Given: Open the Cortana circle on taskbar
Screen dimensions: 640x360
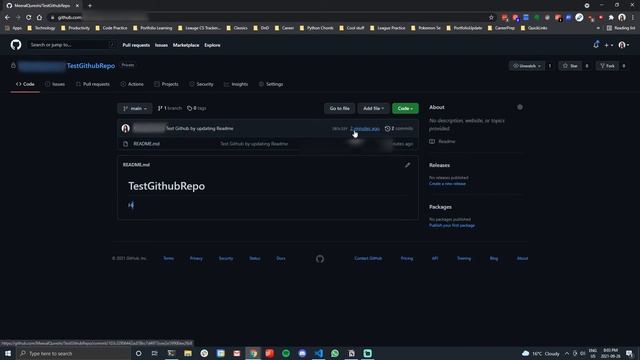Looking at the screenshot, I should coord(138,353).
